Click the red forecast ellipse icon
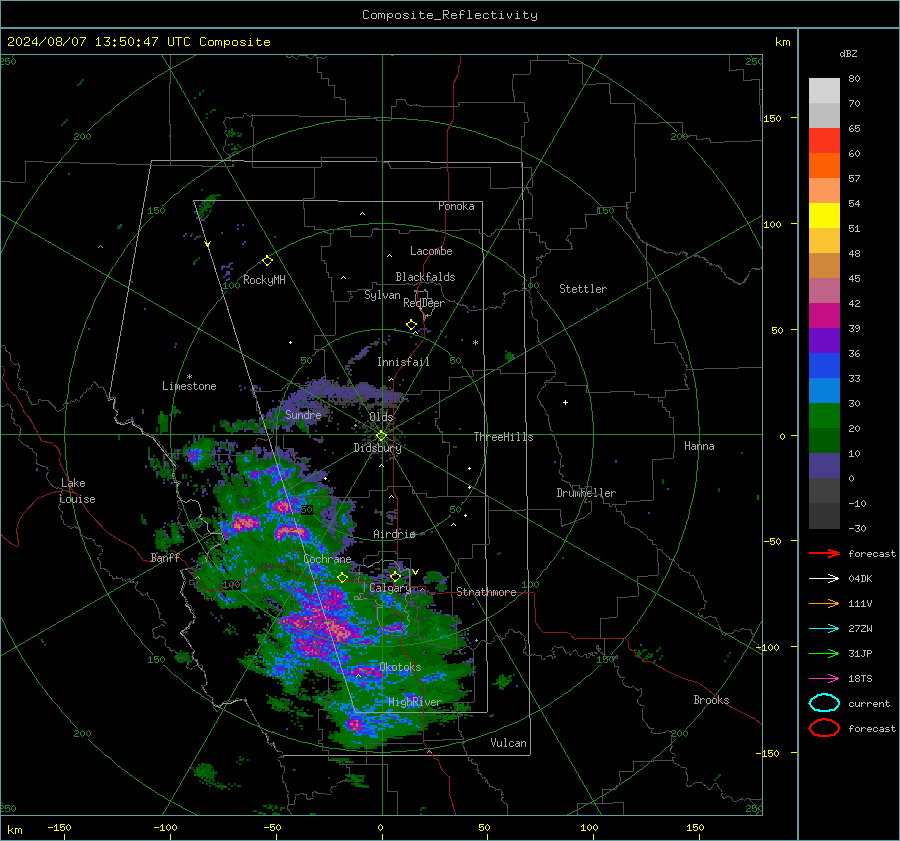Viewport: 900px width, 841px height. (824, 728)
